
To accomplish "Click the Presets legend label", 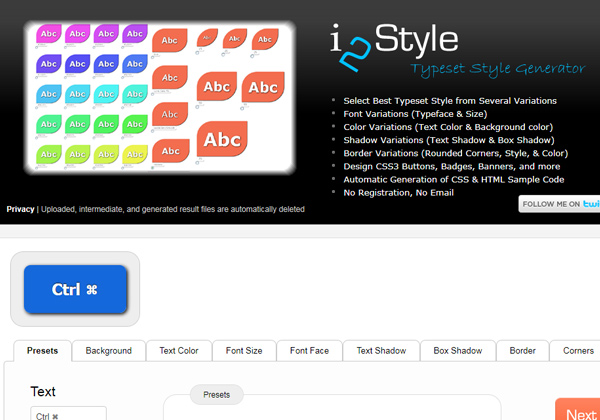I will [x=217, y=395].
